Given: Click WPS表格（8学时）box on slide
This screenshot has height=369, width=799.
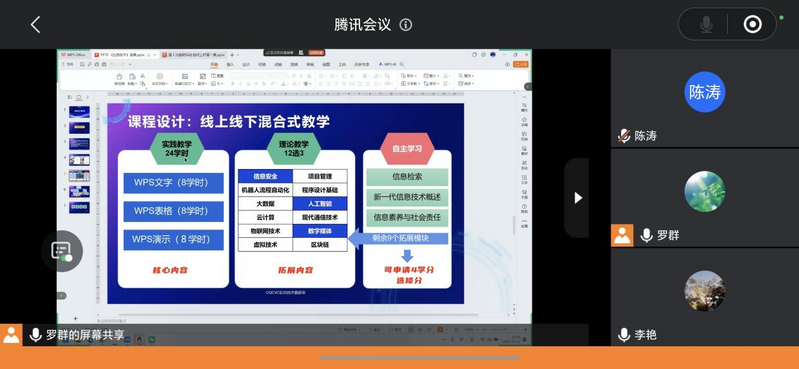Looking at the screenshot, I should pyautogui.click(x=173, y=212).
